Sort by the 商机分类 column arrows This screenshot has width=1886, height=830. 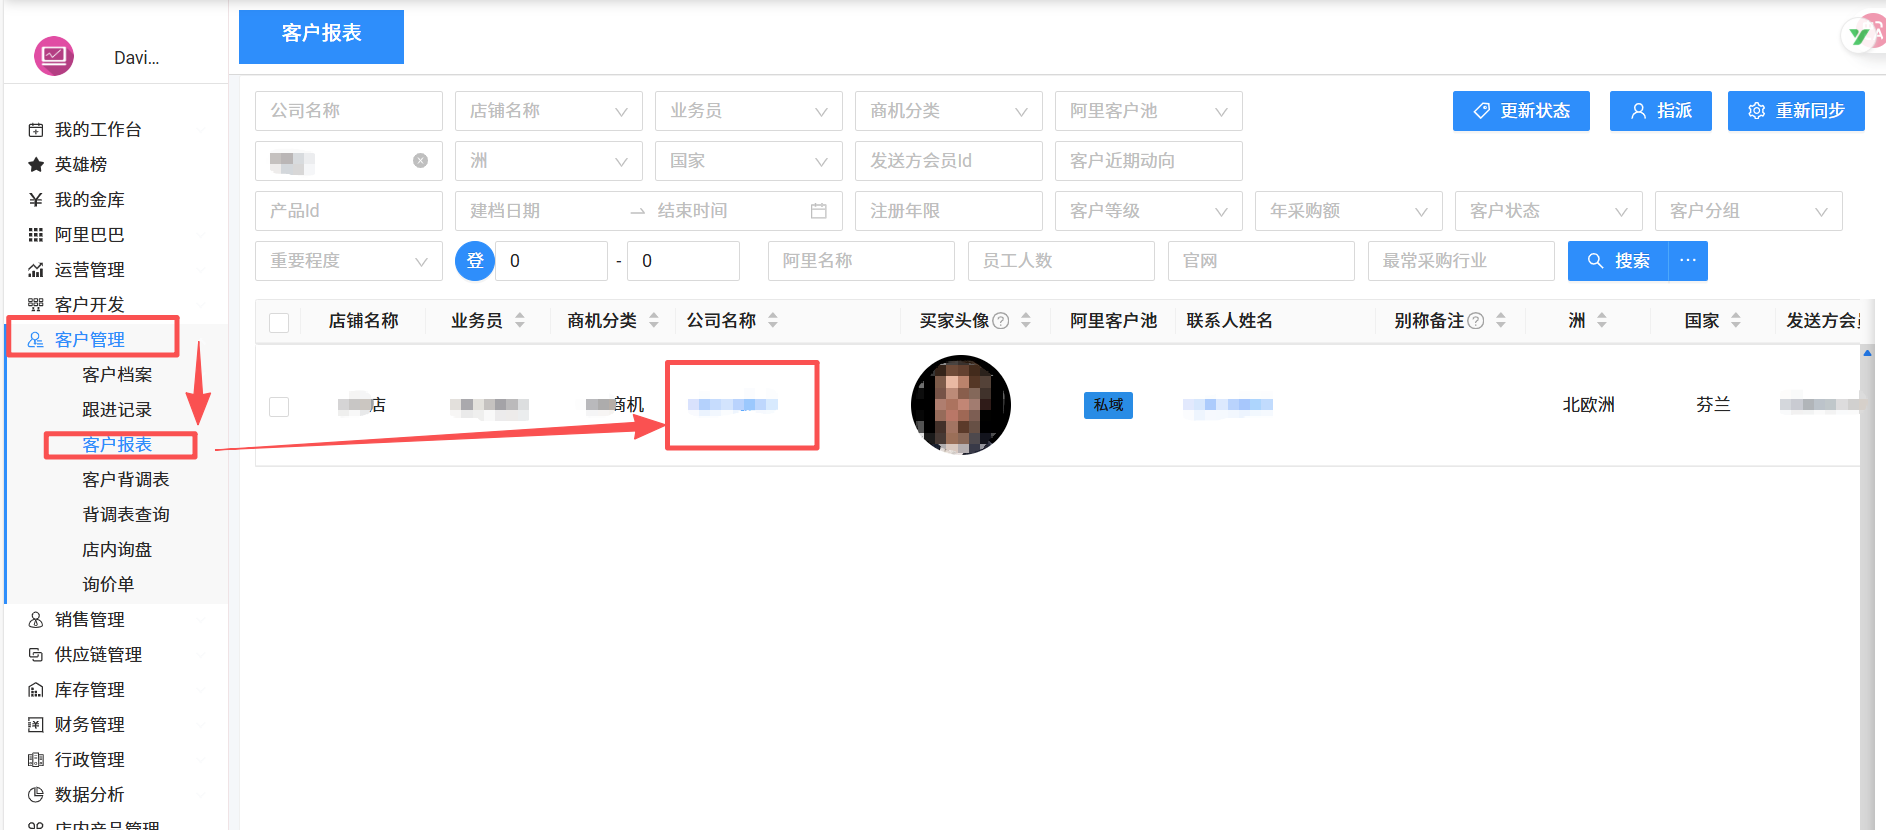(x=654, y=321)
